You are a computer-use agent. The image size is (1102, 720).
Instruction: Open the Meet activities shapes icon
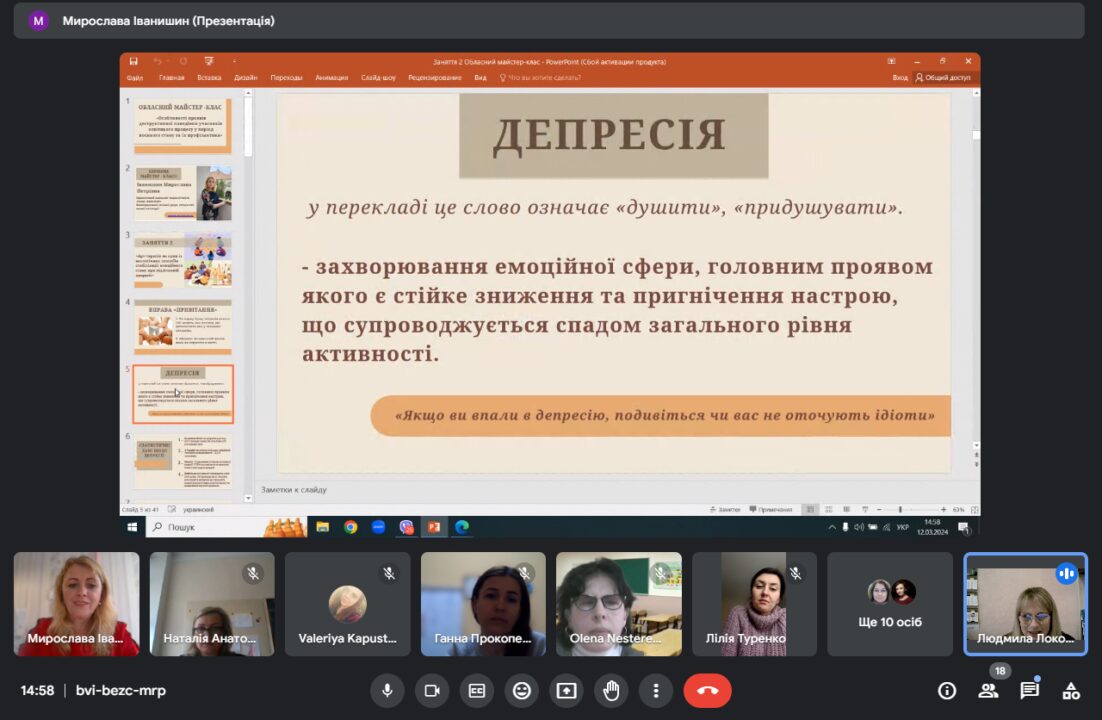pos(1071,691)
